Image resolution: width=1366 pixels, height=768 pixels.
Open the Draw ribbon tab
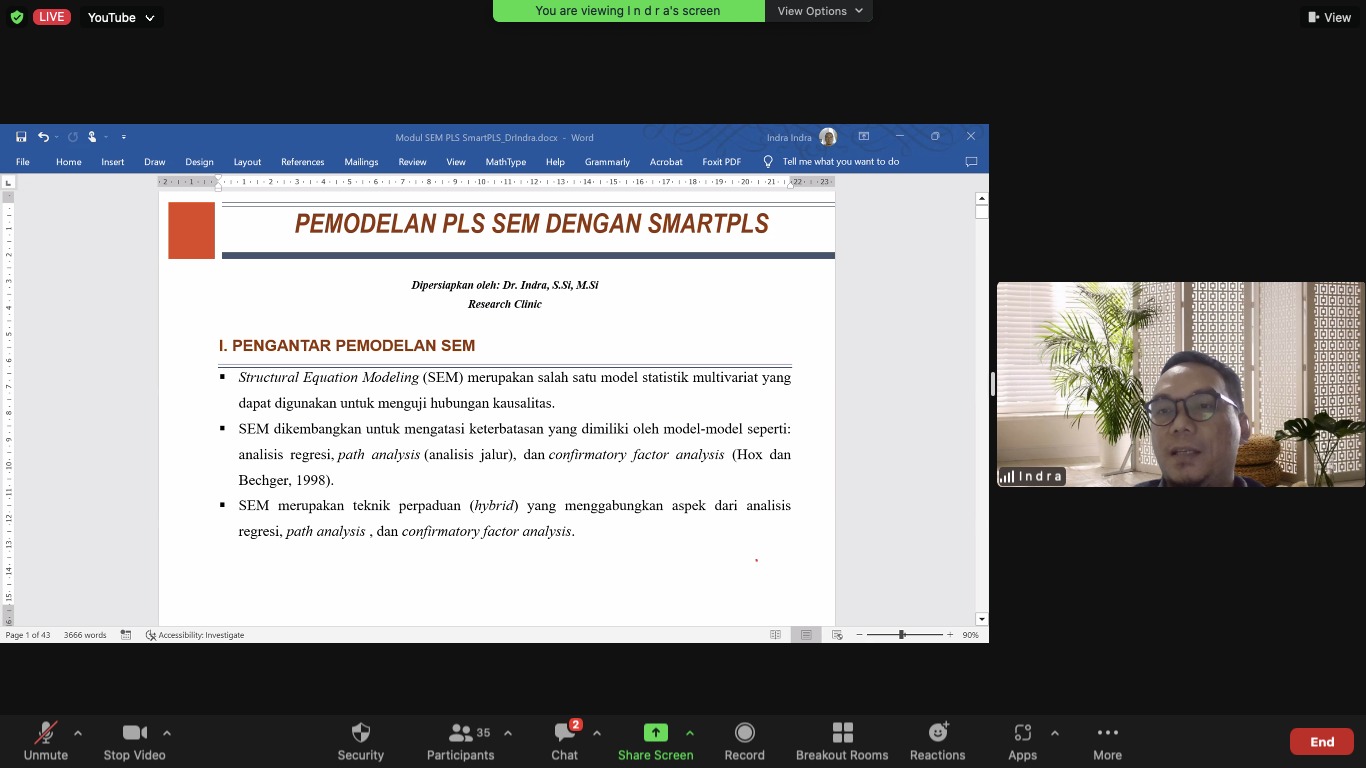point(155,162)
